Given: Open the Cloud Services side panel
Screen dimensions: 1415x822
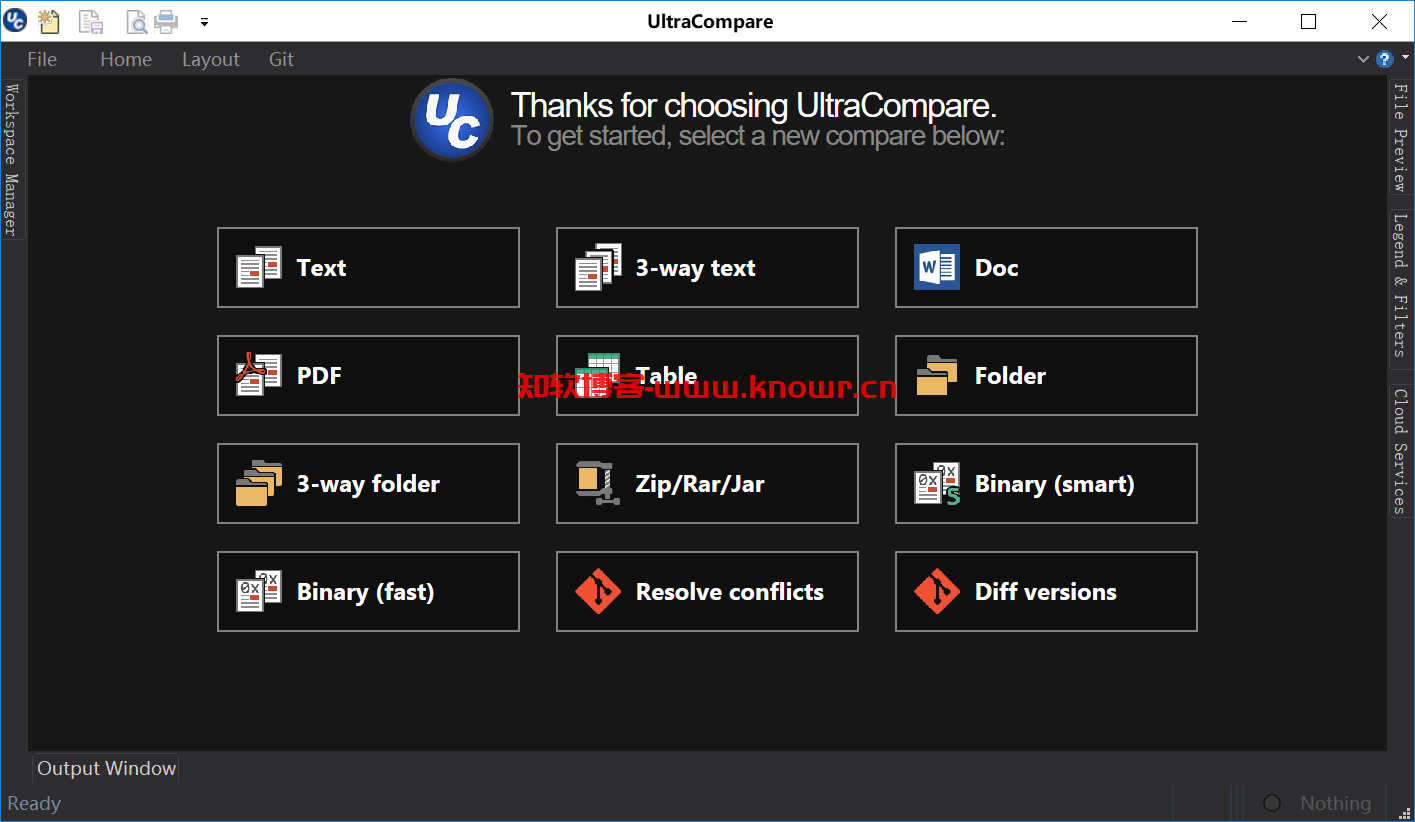Looking at the screenshot, I should [x=1400, y=451].
